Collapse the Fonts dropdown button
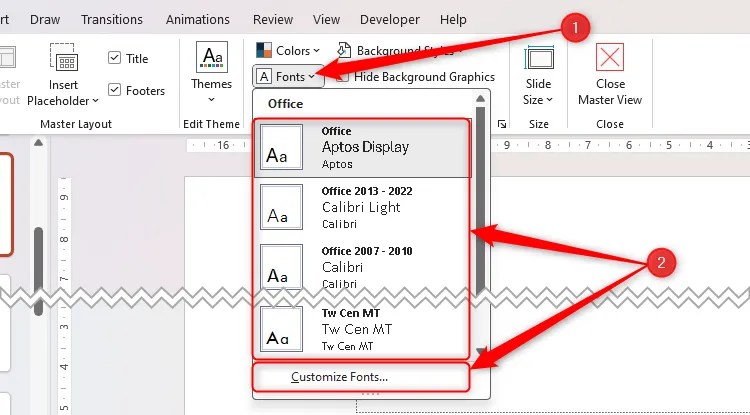 click(x=288, y=76)
